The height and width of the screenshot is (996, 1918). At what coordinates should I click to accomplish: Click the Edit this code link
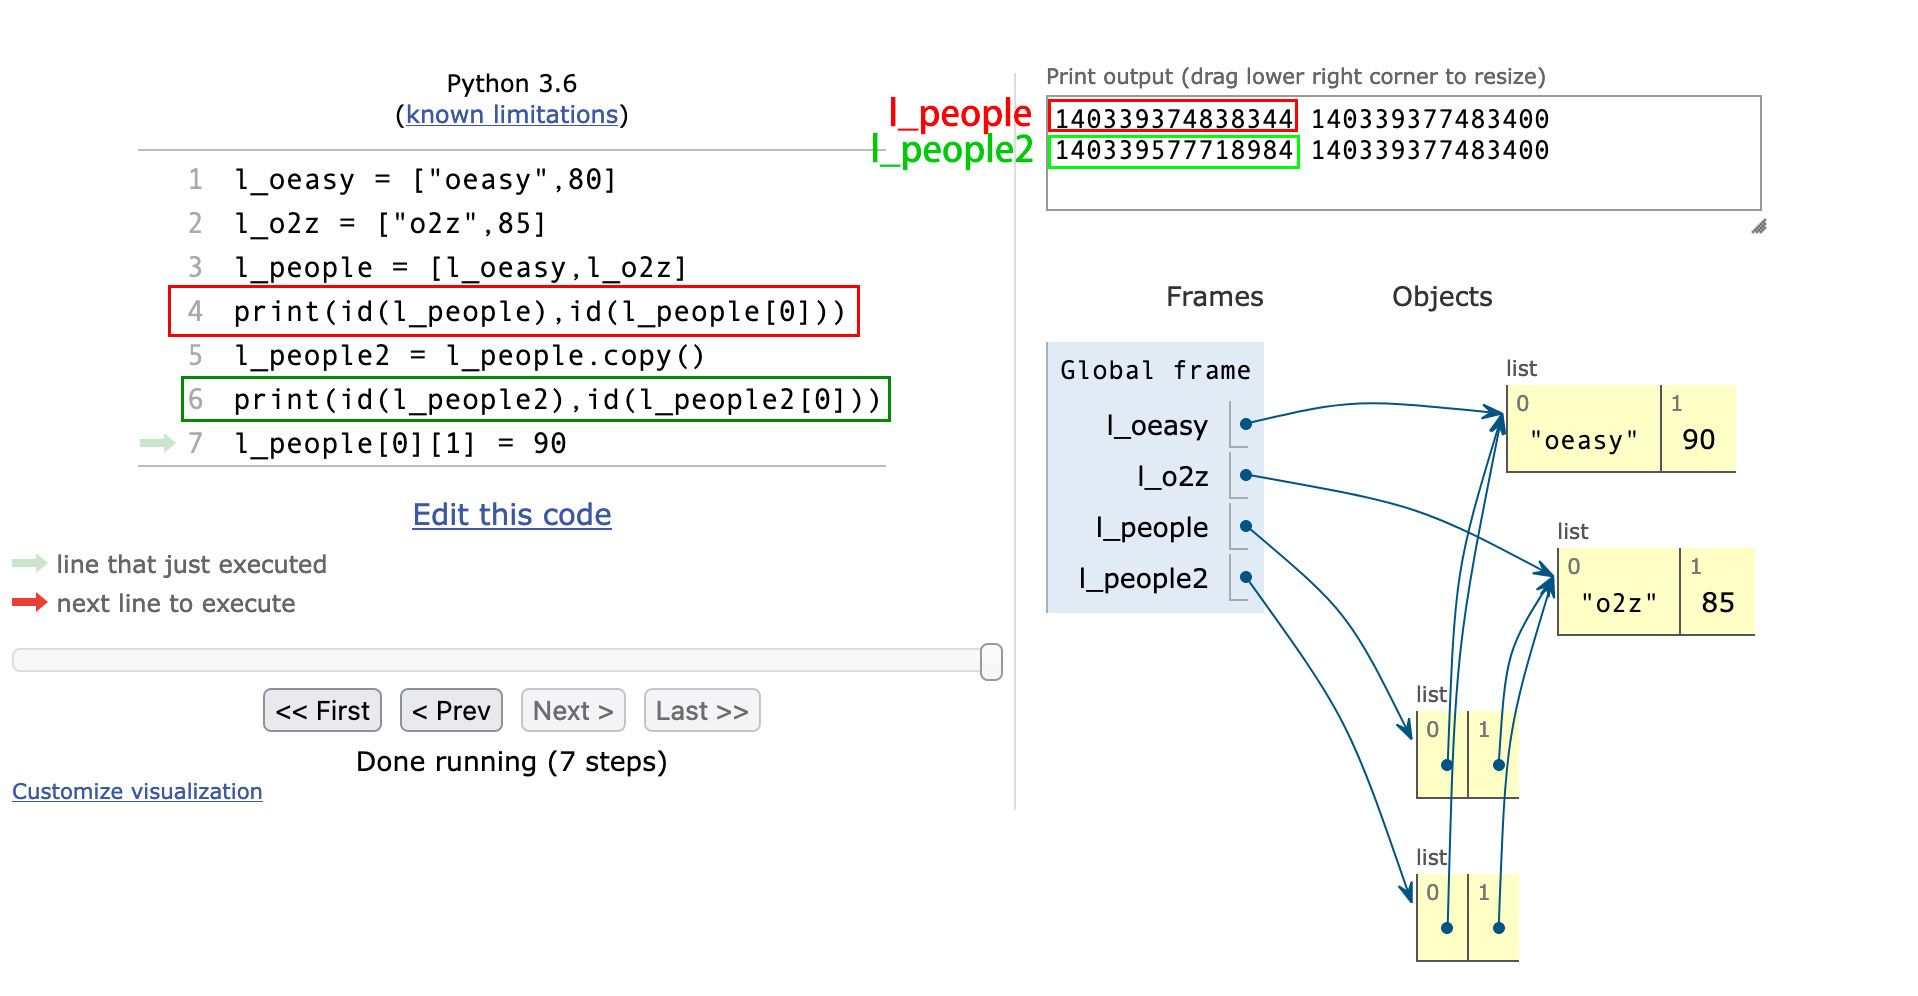pos(512,515)
